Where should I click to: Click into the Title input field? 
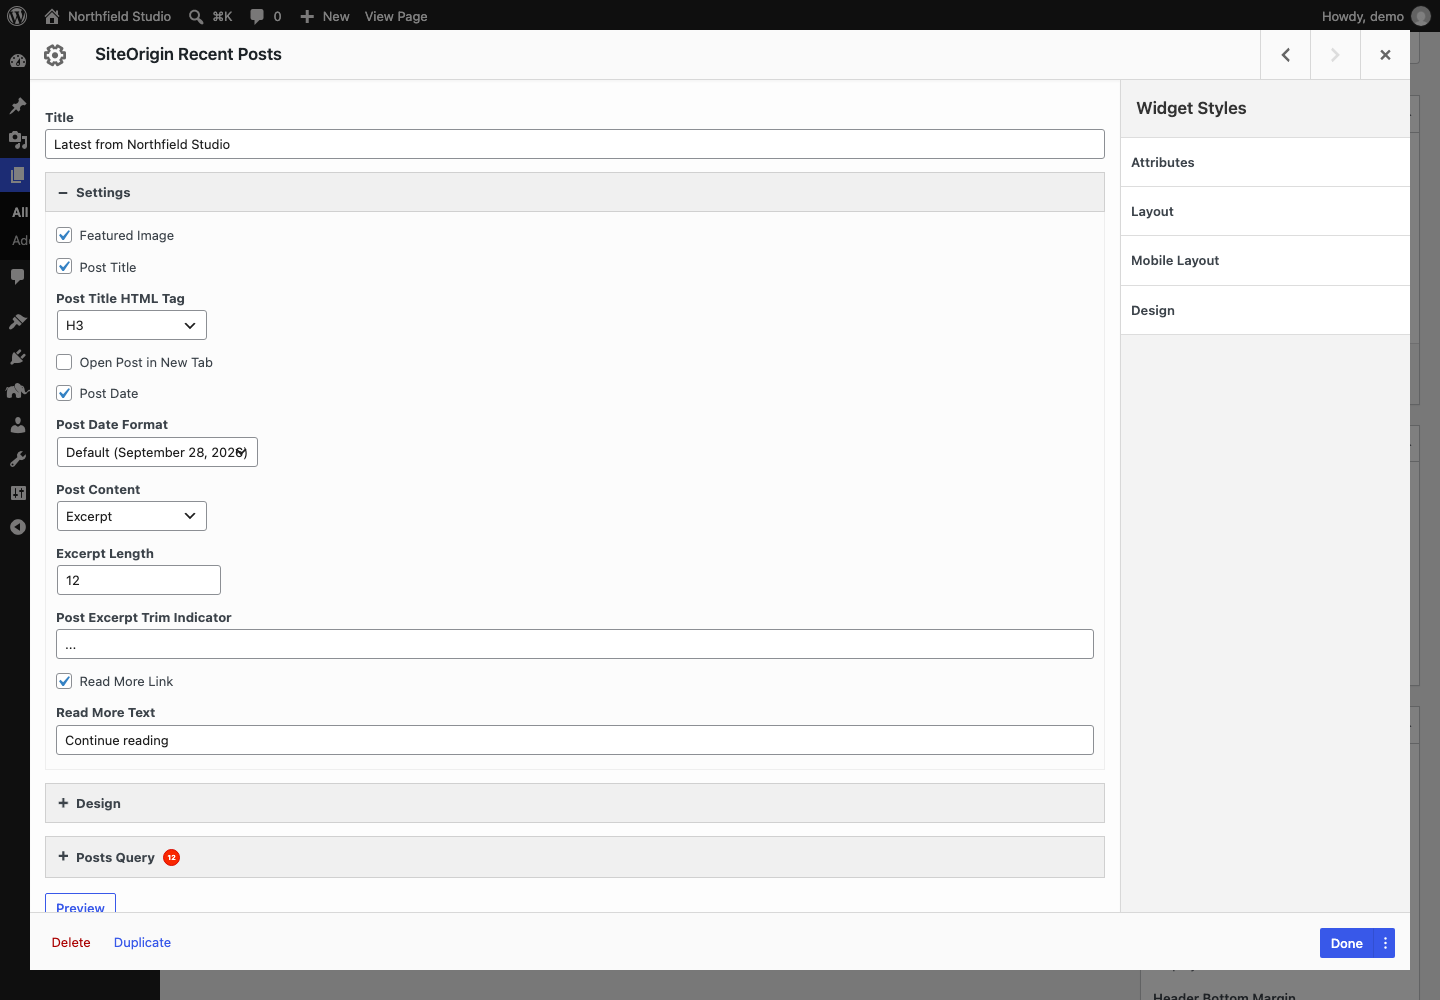pyautogui.click(x=575, y=144)
